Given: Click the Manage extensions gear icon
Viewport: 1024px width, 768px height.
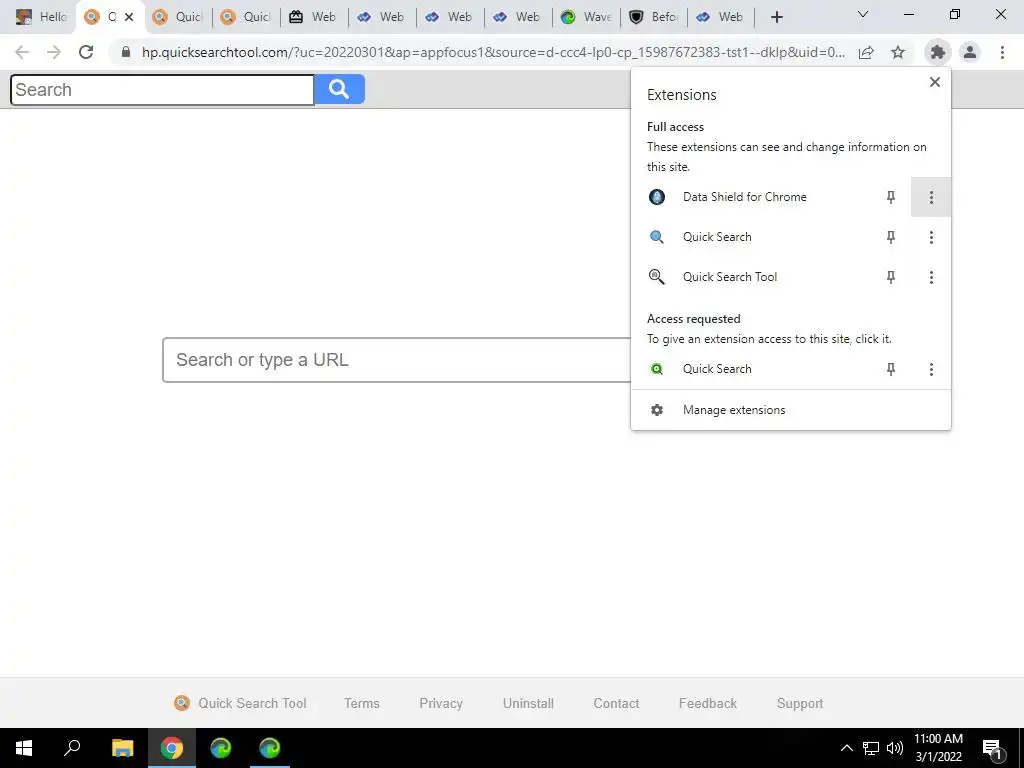Looking at the screenshot, I should [656, 409].
